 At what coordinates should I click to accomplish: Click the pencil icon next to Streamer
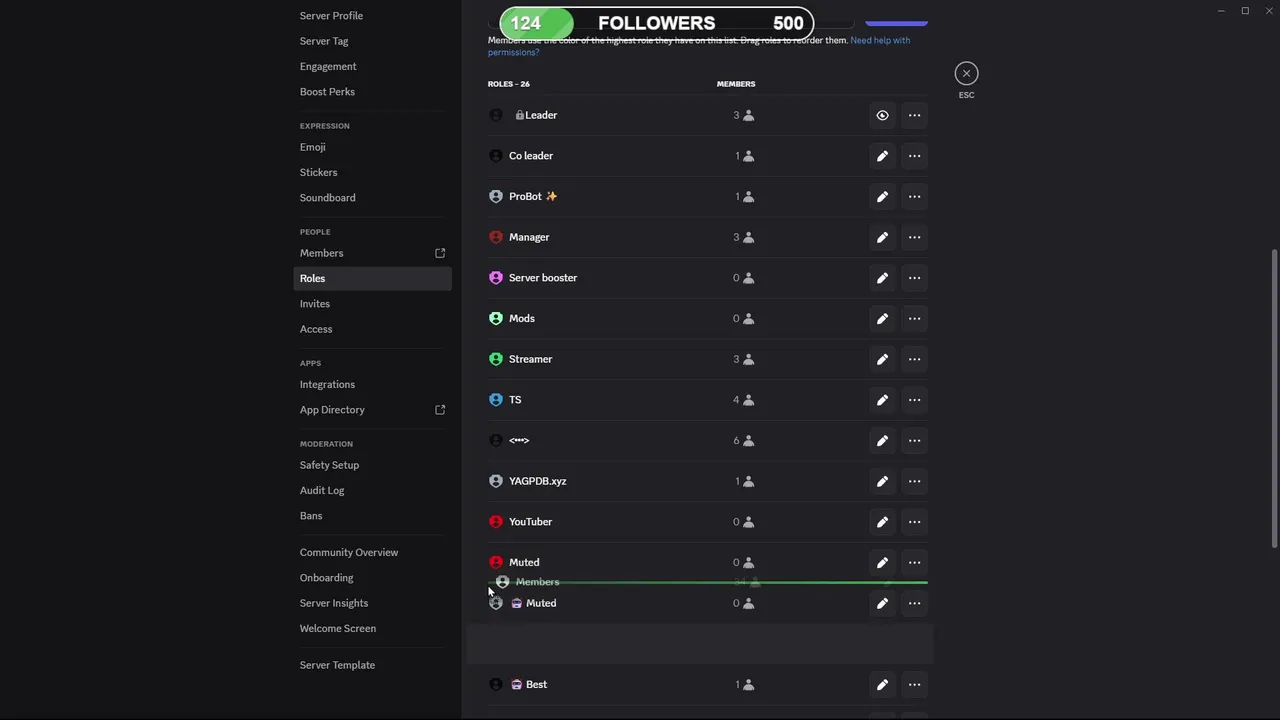coord(882,359)
